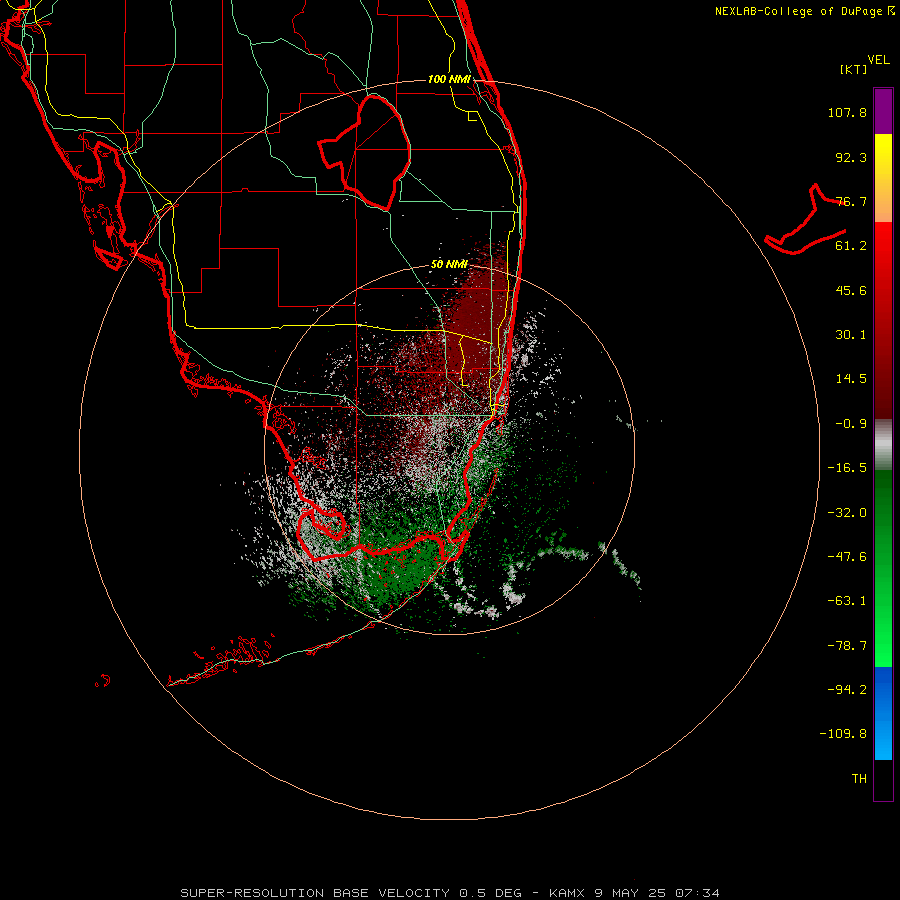Click the -16.5 legend value
Image resolution: width=900 pixels, height=900 pixels.
coord(847,468)
